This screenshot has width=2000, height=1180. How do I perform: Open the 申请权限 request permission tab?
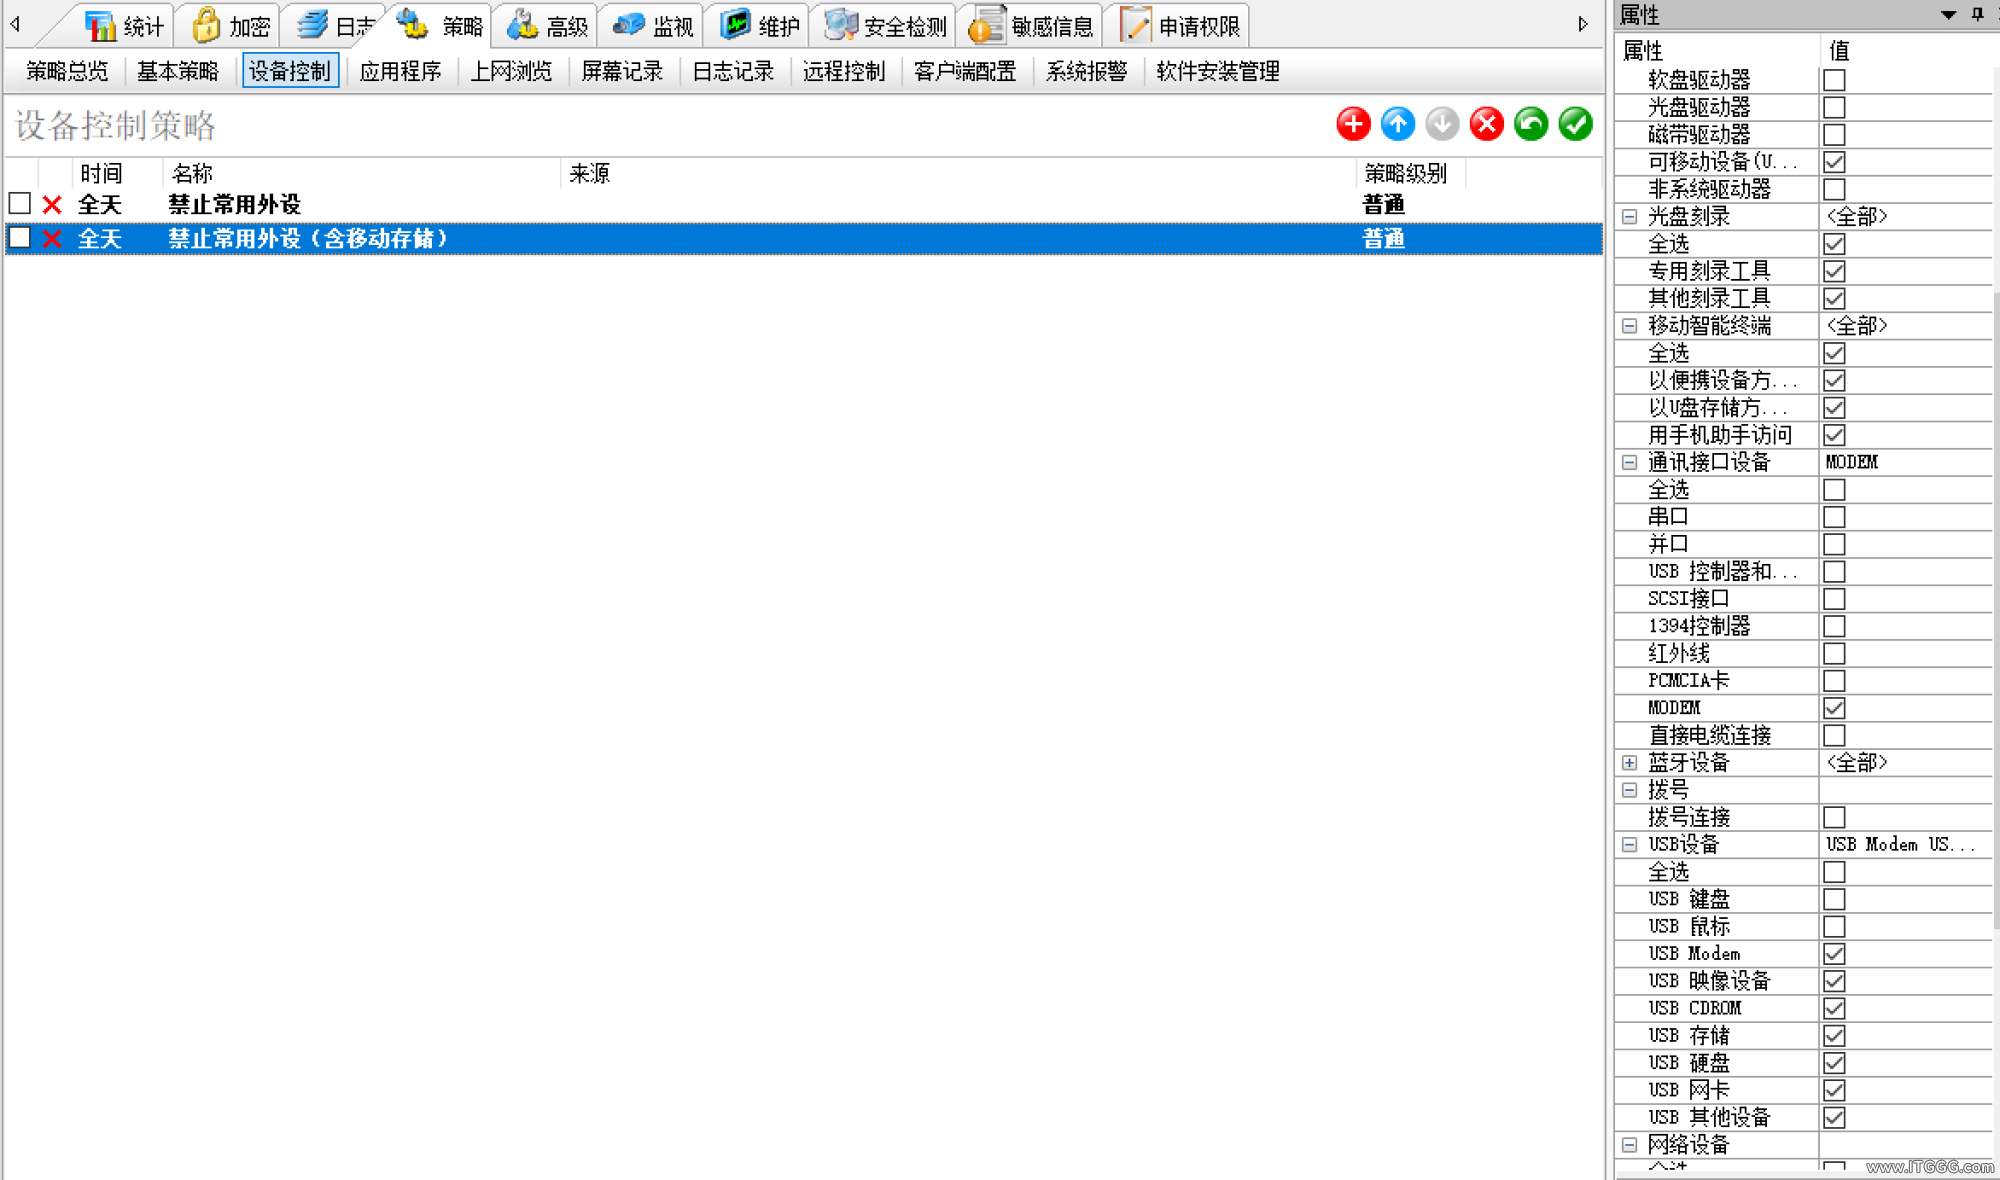click(x=1180, y=26)
